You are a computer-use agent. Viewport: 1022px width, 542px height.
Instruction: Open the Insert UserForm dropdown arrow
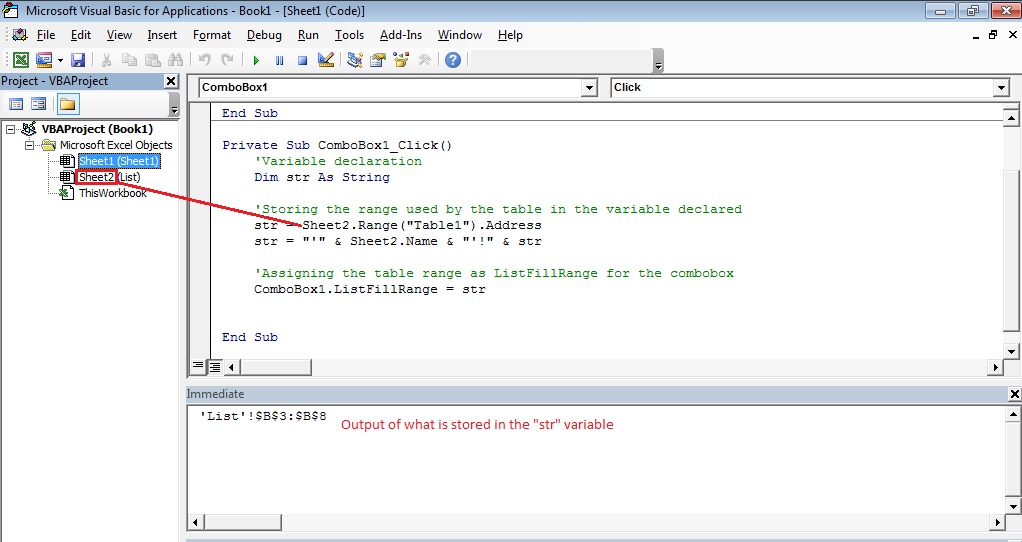tap(60, 61)
